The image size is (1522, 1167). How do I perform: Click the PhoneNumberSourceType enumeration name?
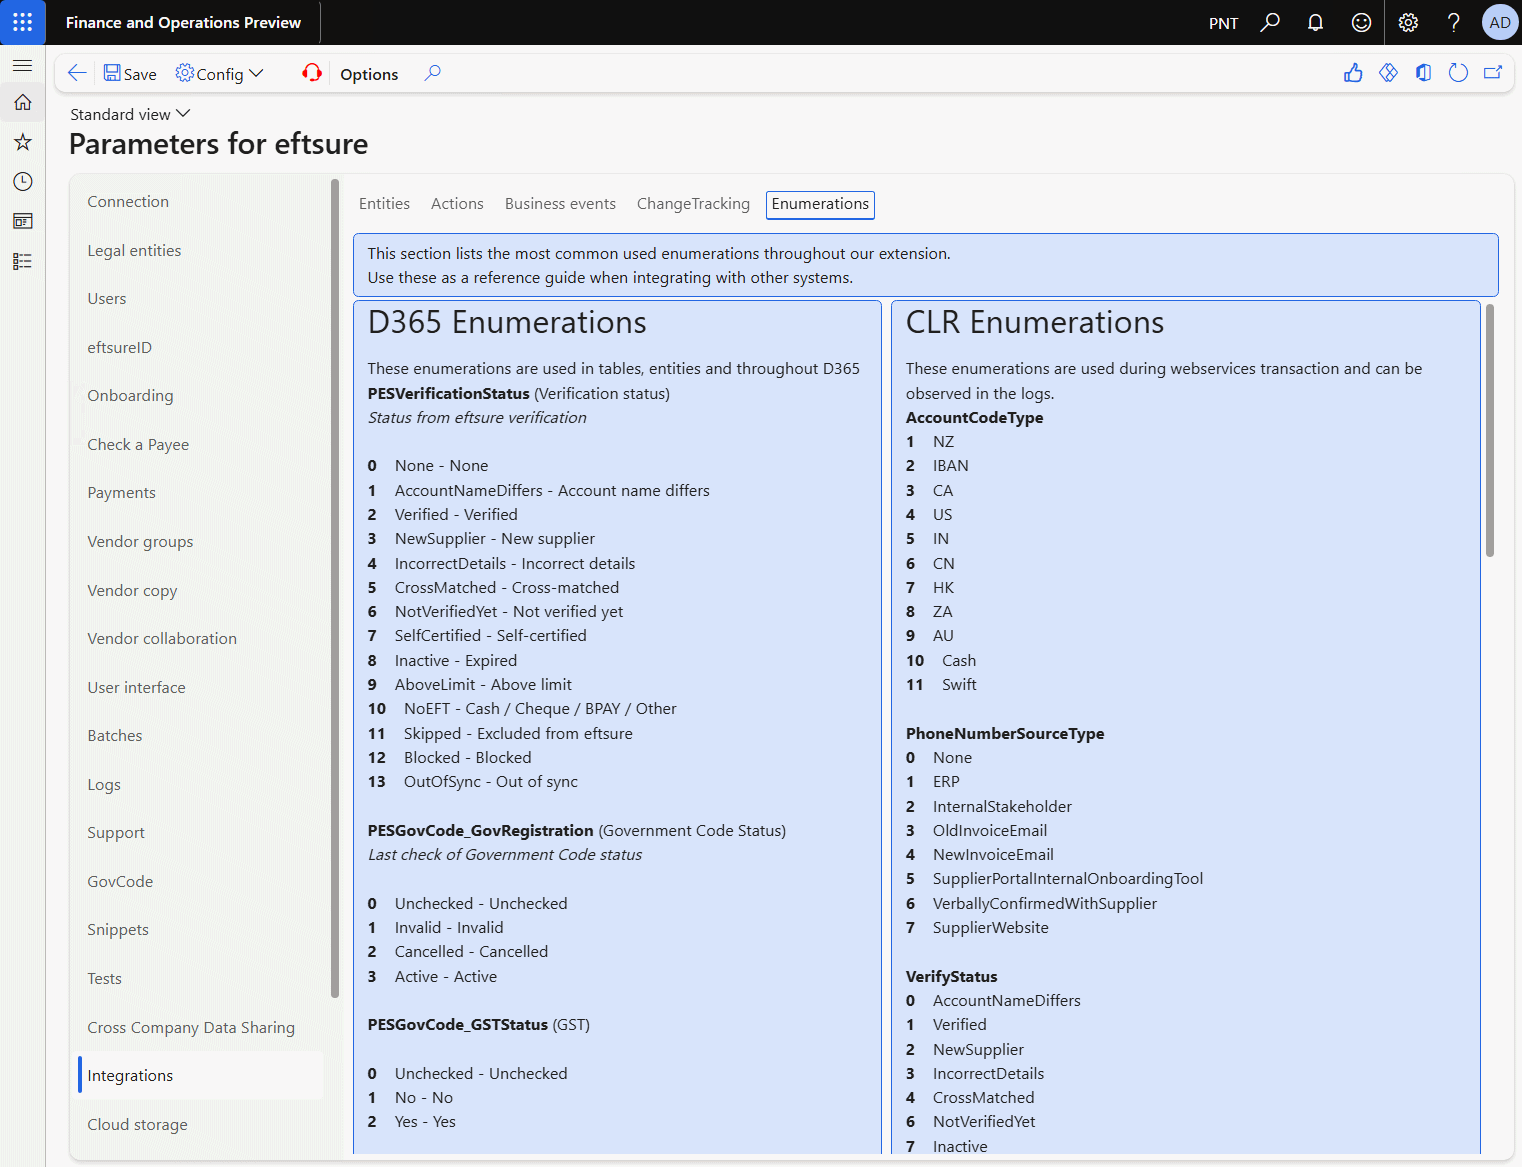click(1005, 734)
